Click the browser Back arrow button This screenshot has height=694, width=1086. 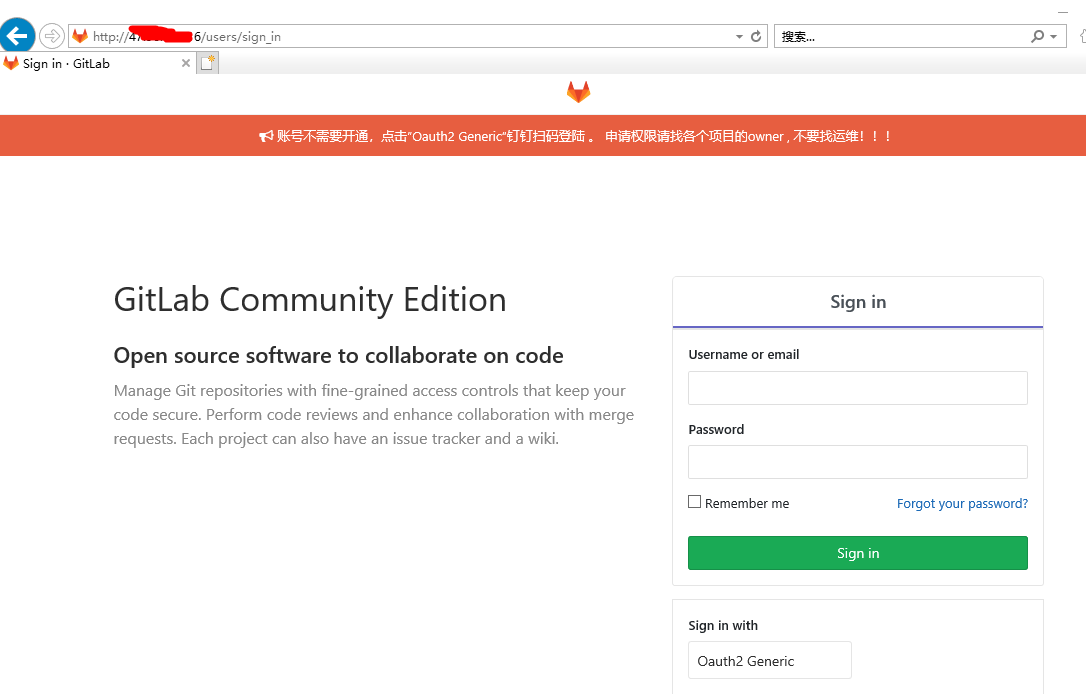point(17,35)
